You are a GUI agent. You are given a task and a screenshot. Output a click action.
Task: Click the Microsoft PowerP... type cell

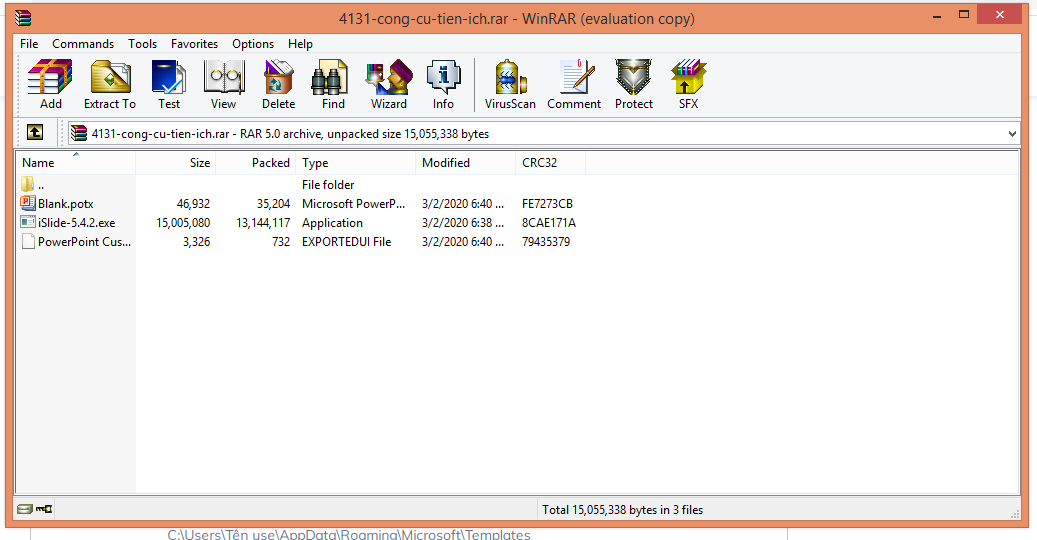[353, 204]
